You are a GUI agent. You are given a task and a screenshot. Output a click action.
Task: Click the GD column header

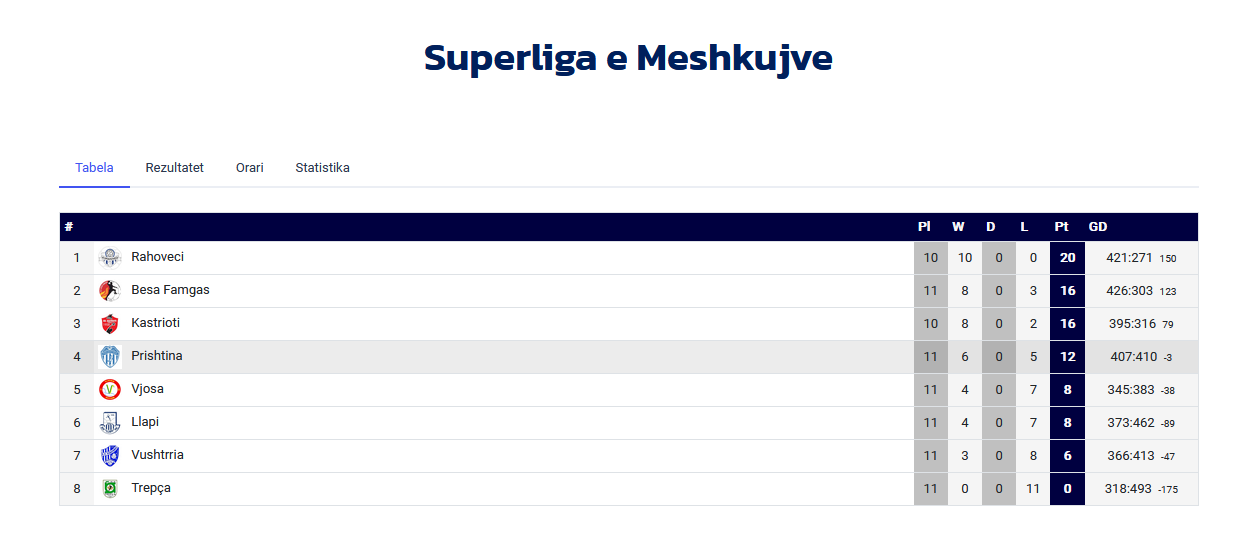click(x=1098, y=227)
